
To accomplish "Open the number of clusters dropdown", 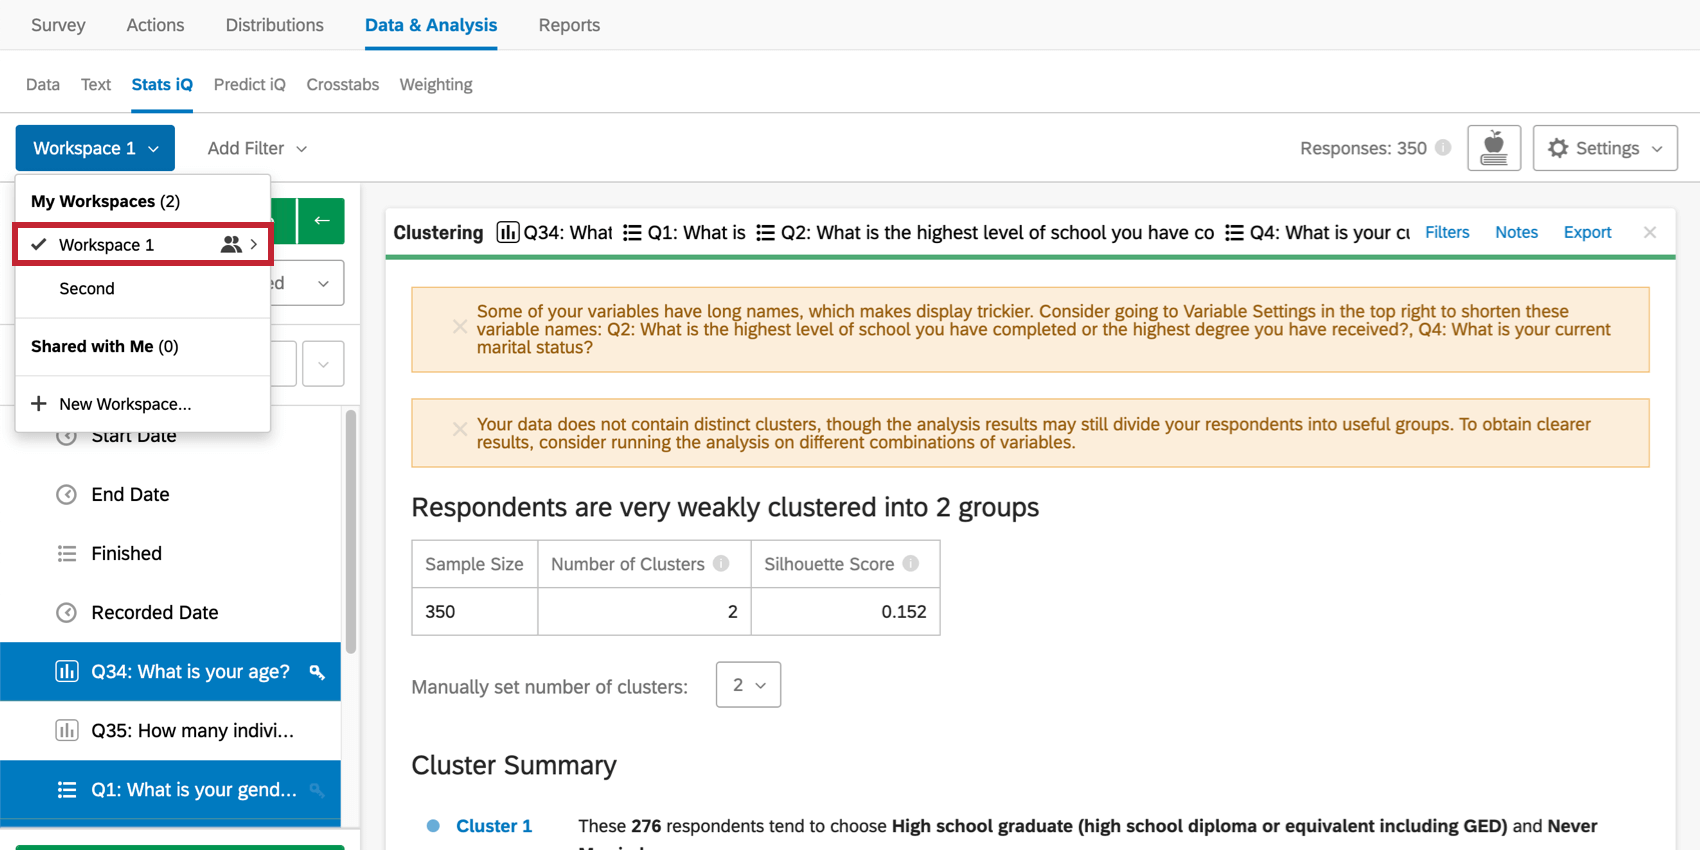I will [x=748, y=685].
